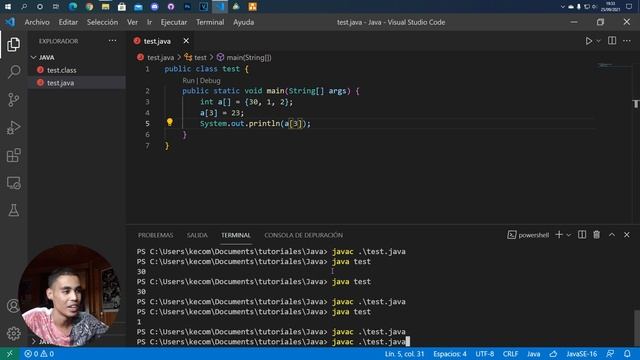The image size is (640, 360).
Task: Open Remote Explorer view
Action: coord(13,183)
